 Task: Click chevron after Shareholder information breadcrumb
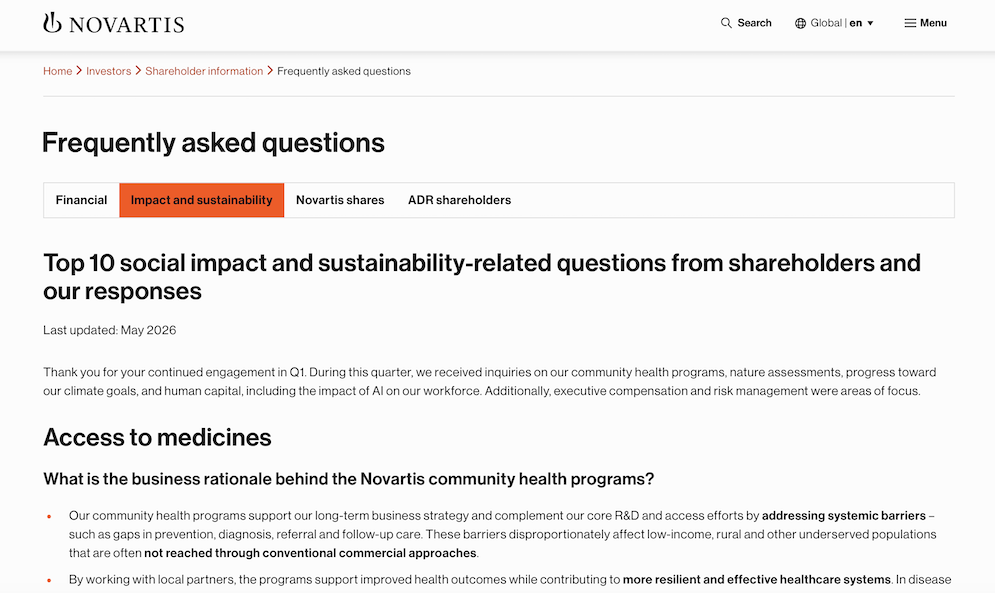pos(270,70)
